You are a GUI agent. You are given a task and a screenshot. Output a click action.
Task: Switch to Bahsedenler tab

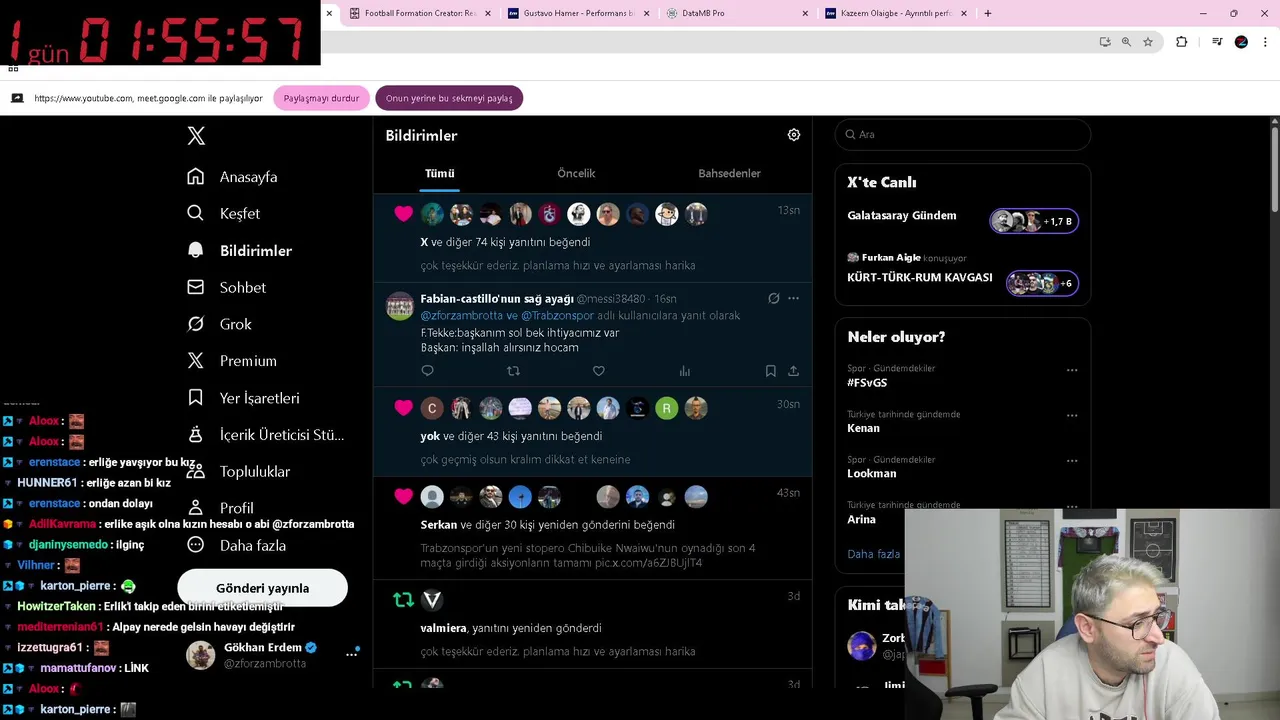pos(729,173)
